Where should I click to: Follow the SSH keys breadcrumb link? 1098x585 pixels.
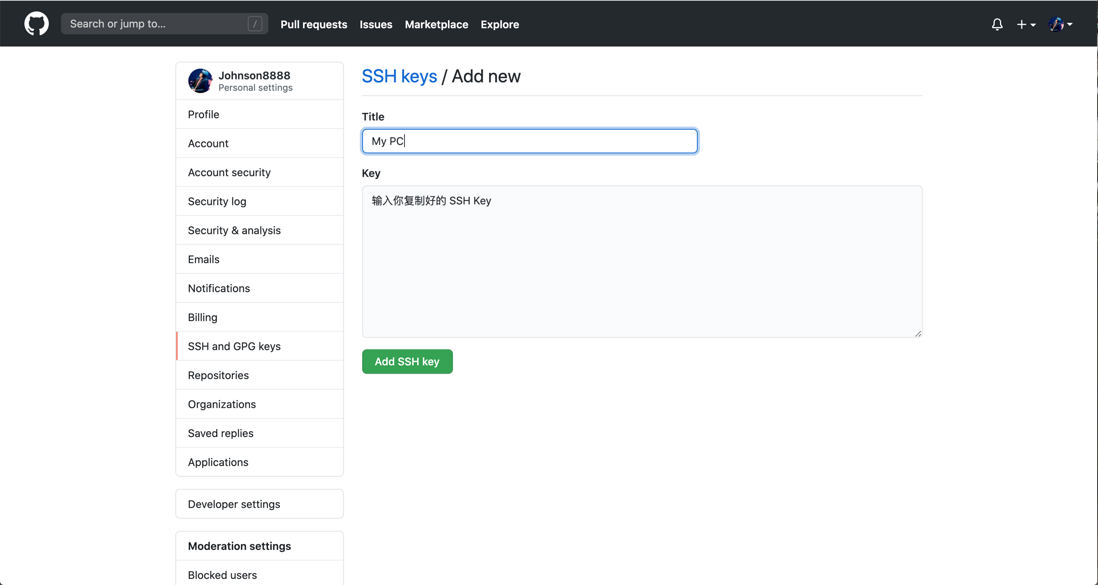coord(399,76)
